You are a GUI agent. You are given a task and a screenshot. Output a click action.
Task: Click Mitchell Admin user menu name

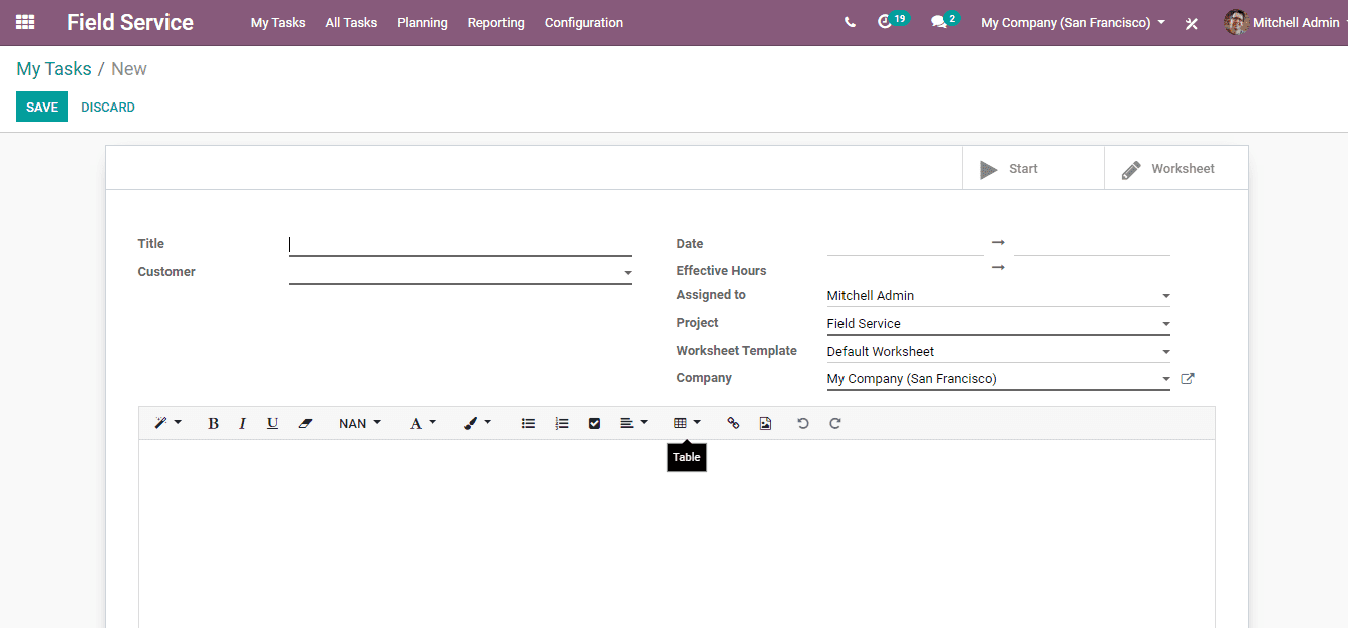click(1296, 22)
